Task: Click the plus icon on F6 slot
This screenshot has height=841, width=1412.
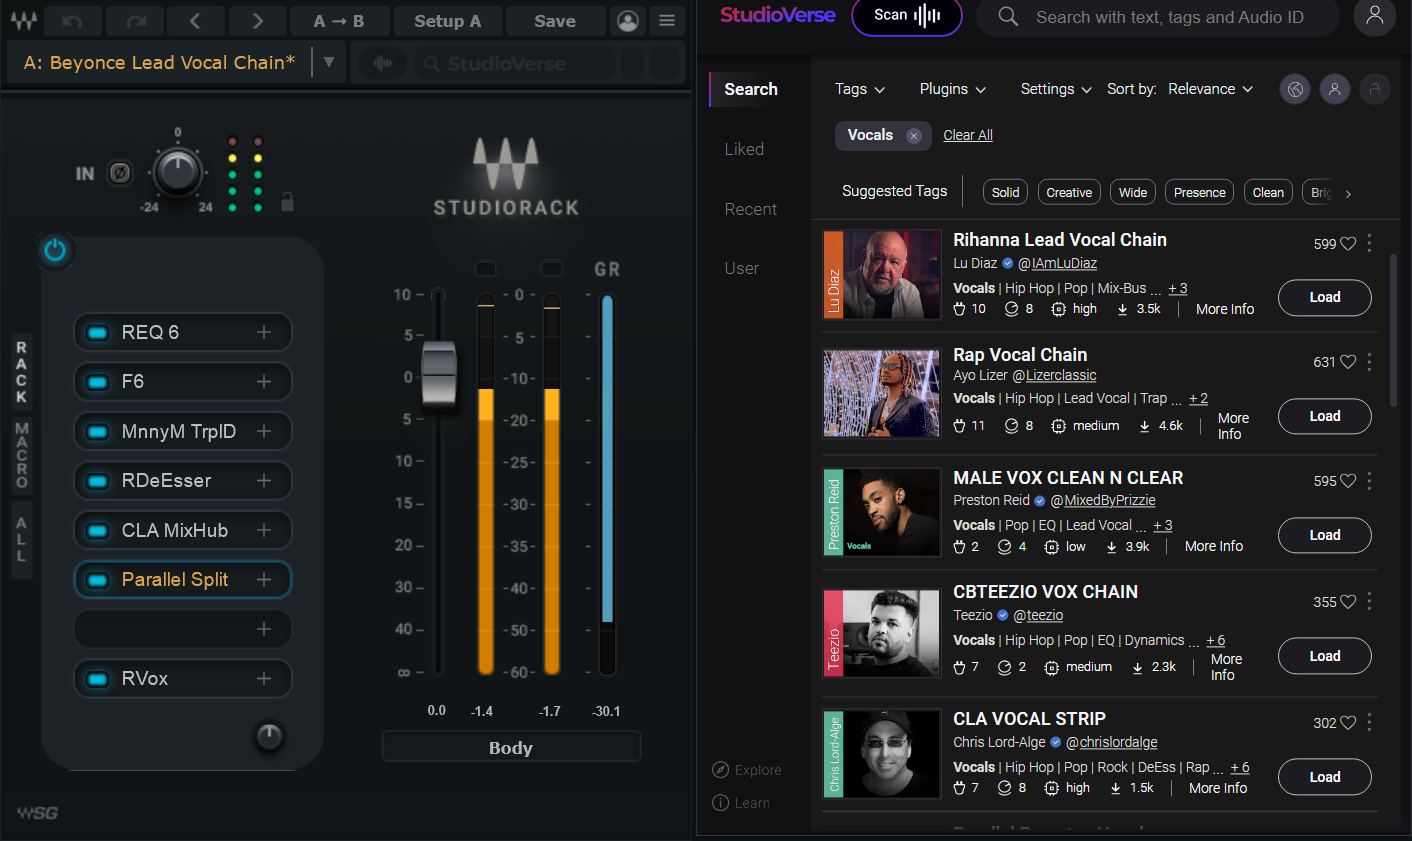Action: (264, 381)
